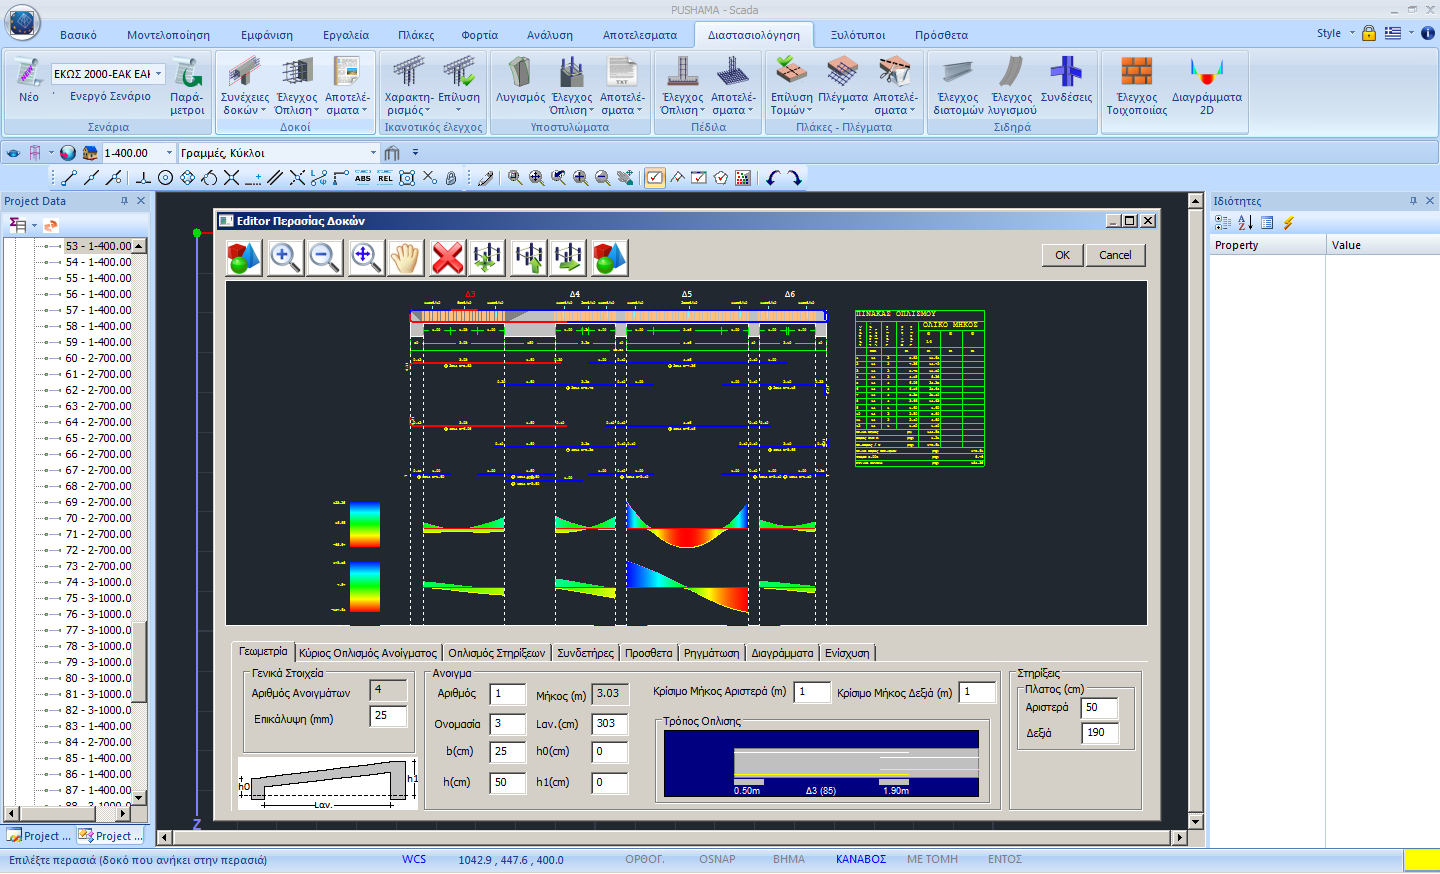Click Cancel in beam editor

[x=1115, y=255]
